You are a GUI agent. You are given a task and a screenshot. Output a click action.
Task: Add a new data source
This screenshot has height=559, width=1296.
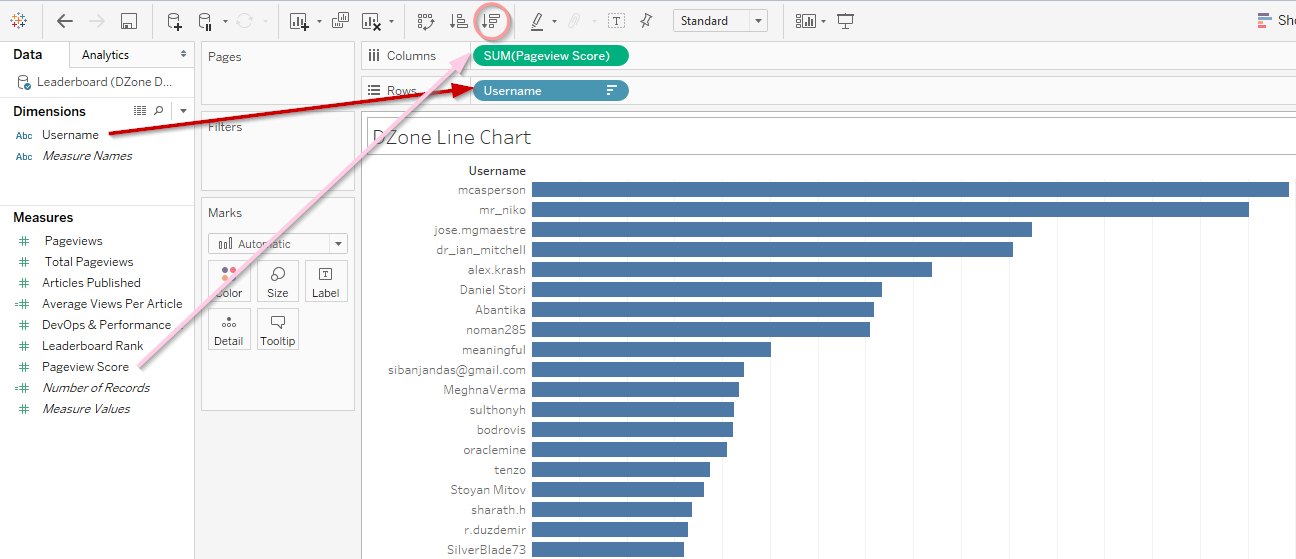pyautogui.click(x=174, y=20)
